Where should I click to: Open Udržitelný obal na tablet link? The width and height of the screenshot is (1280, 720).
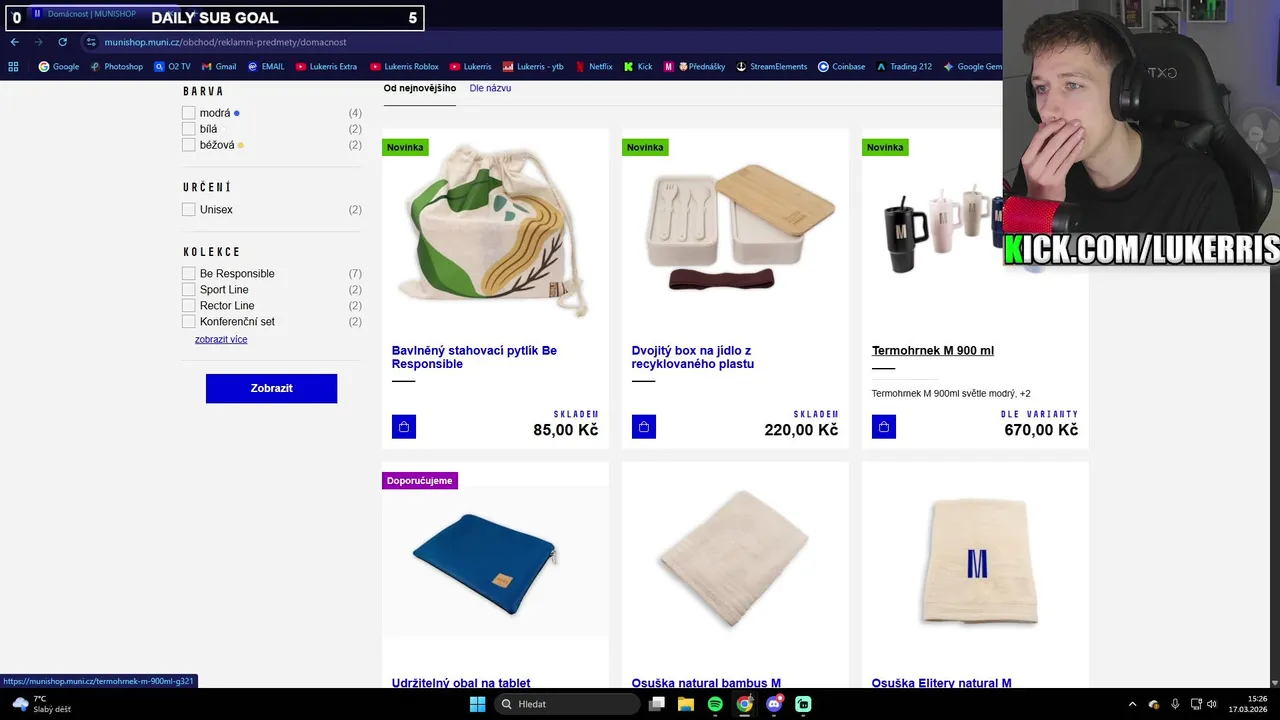click(461, 683)
